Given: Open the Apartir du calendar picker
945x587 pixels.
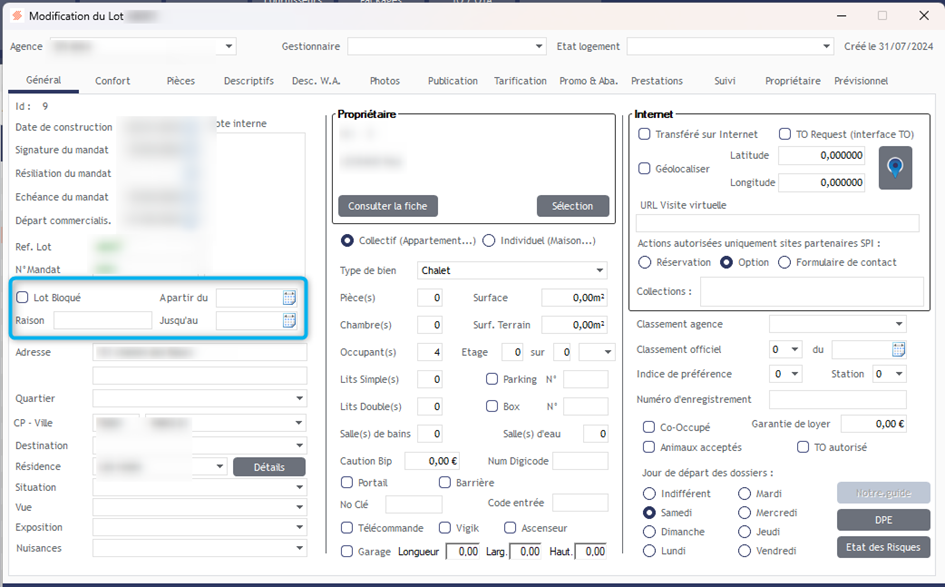Looking at the screenshot, I should click(289, 298).
